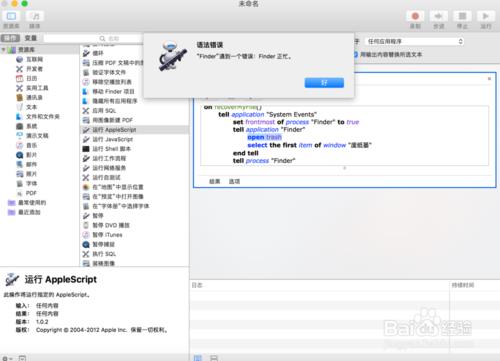The height and width of the screenshot is (361, 500).
Task: Toggle the description panel button at bottom left
Action: [22, 358]
